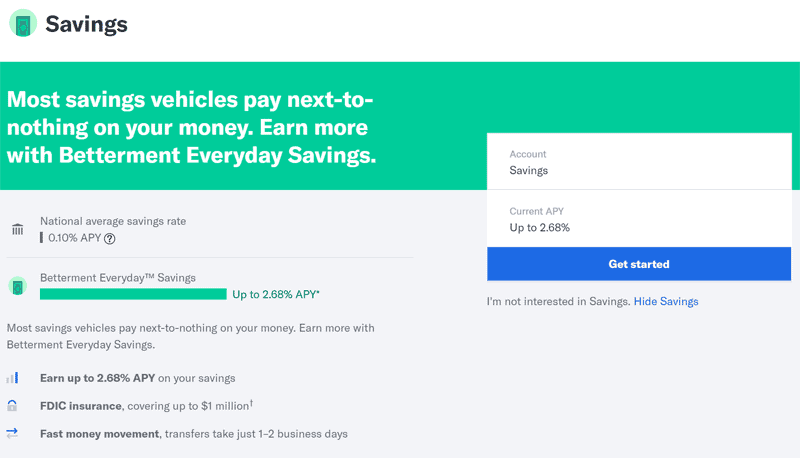The width and height of the screenshot is (800, 458).
Task: Click the green banner headline text
Action: pos(191,128)
